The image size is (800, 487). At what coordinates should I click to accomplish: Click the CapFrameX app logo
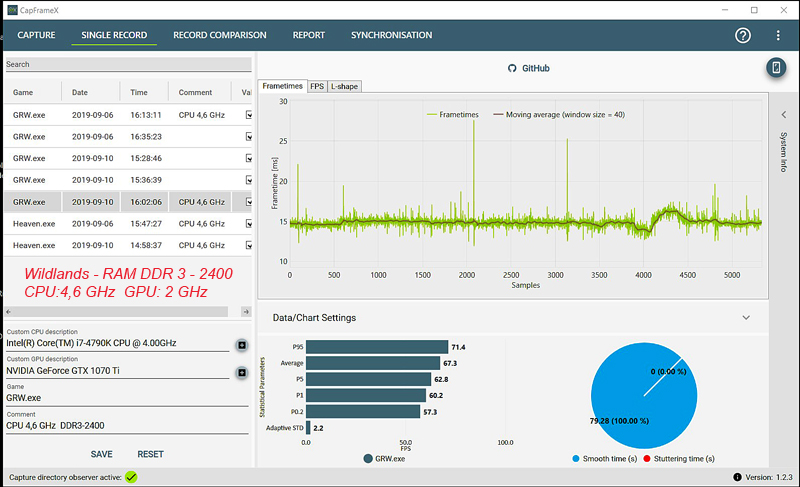(x=12, y=10)
